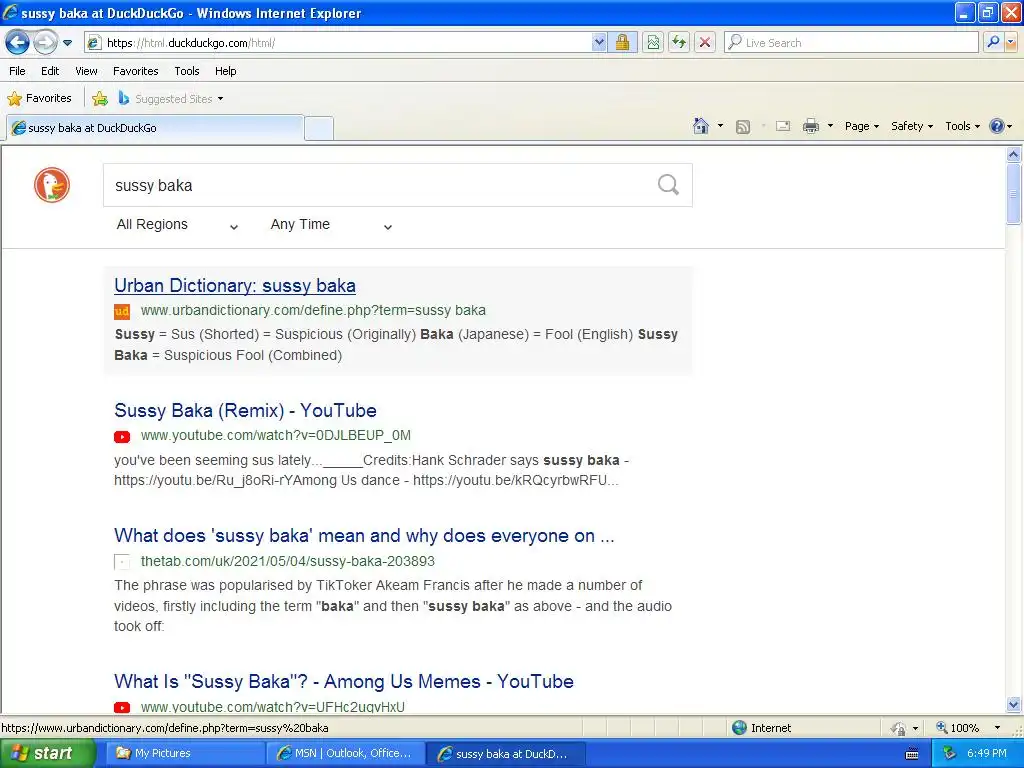Viewport: 1024px width, 768px height.
Task: Open Suggested Sites dropdown
Action: [x=171, y=99]
